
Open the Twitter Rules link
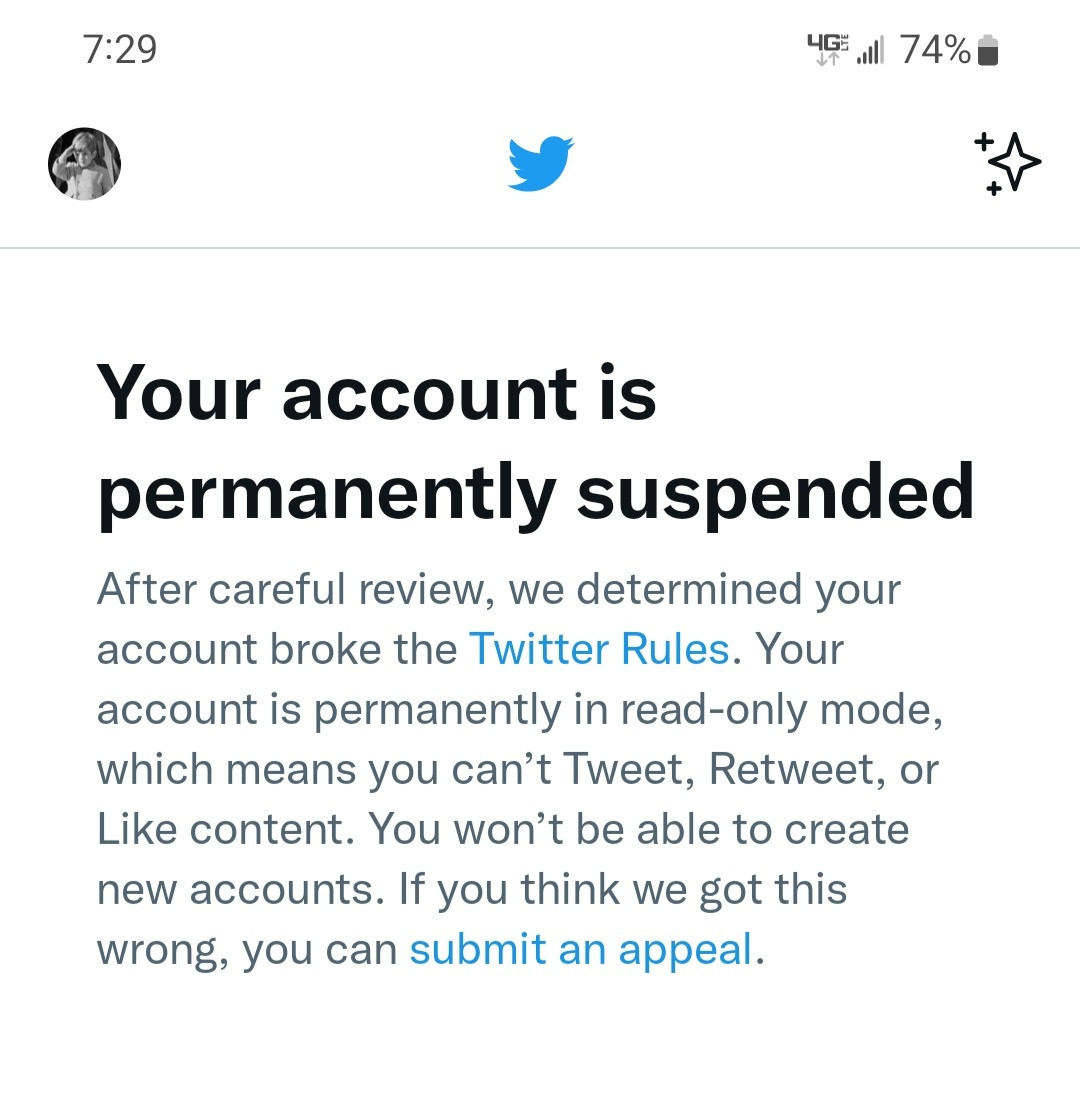(x=599, y=649)
